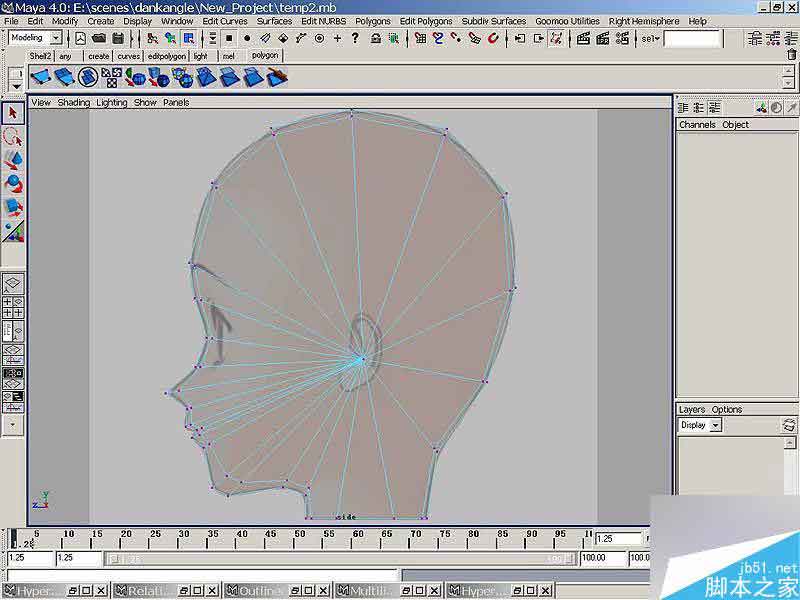Open the Display dropdown in Layers panel
This screenshot has height=600, width=800.
click(x=716, y=425)
